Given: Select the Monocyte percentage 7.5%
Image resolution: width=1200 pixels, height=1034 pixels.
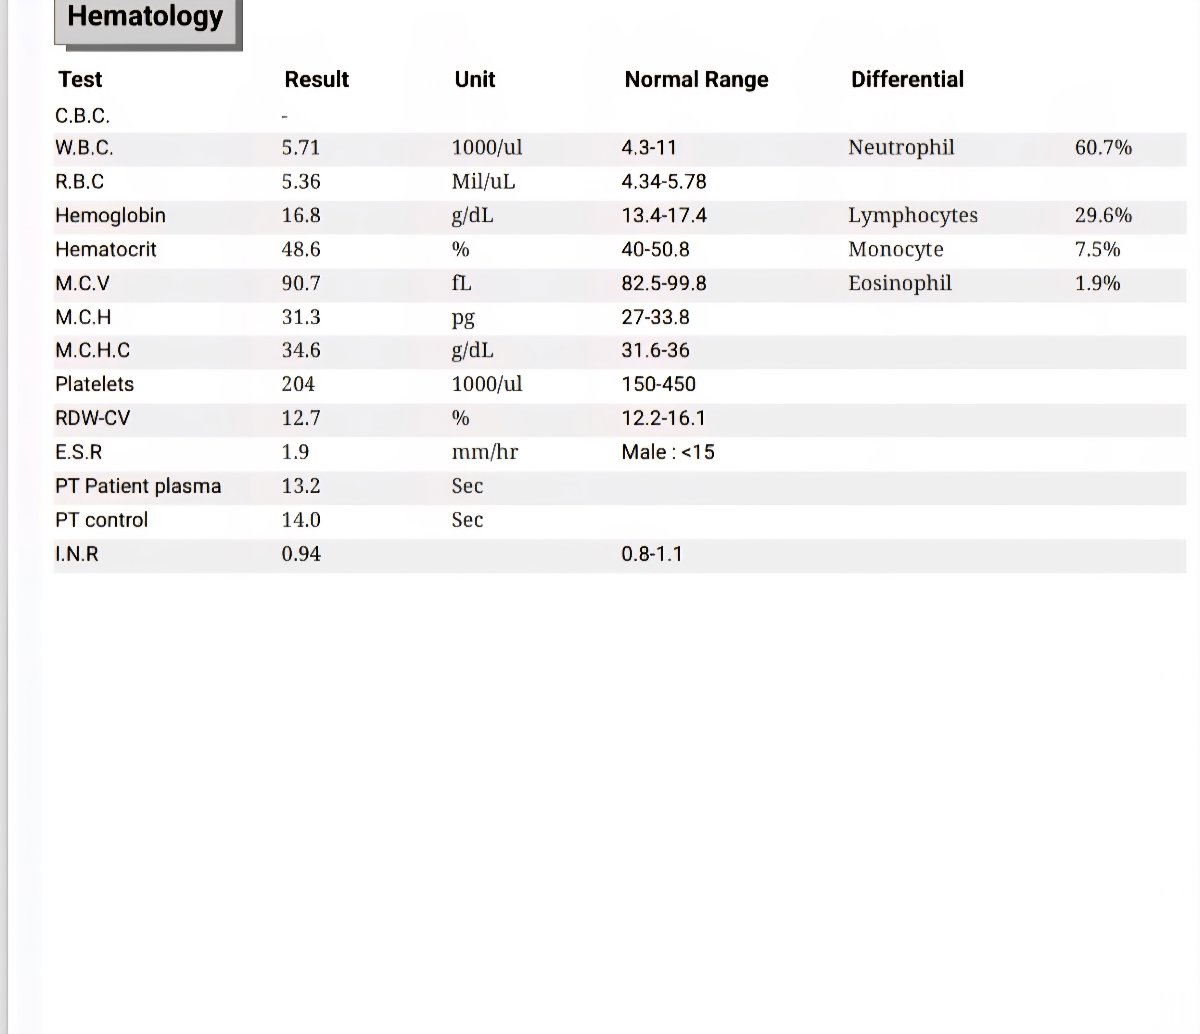Looking at the screenshot, I should [1097, 250].
